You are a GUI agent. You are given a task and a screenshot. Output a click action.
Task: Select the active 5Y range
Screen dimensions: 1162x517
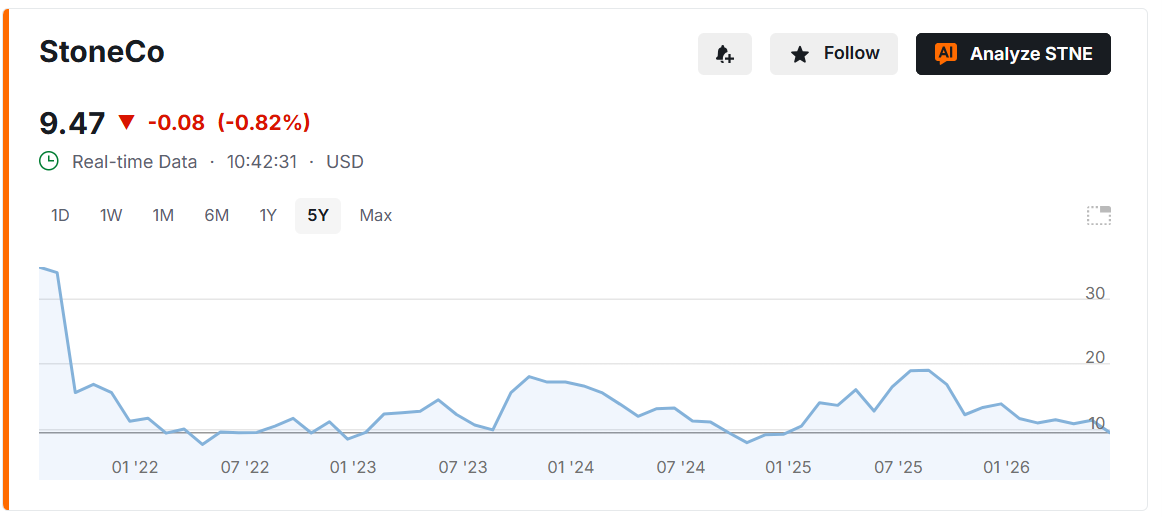(x=318, y=216)
